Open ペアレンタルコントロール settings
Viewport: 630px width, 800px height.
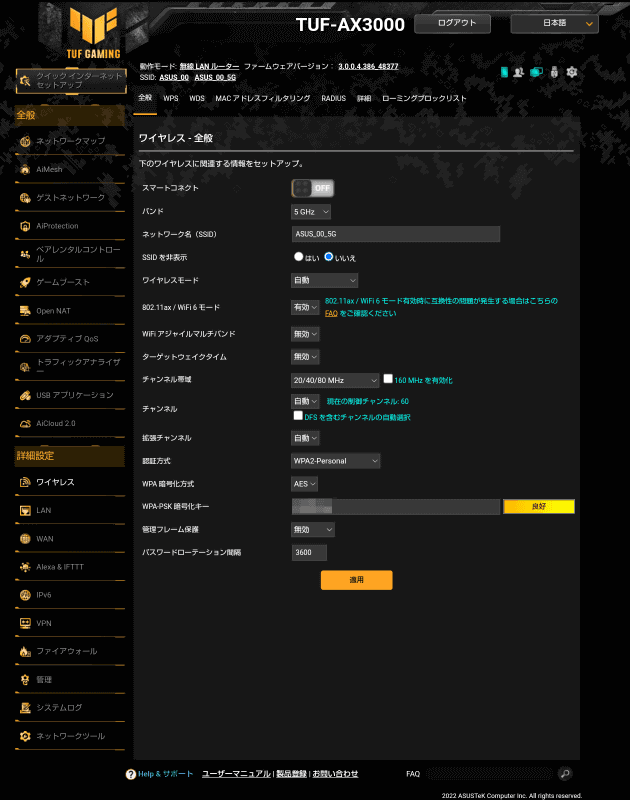(70, 254)
